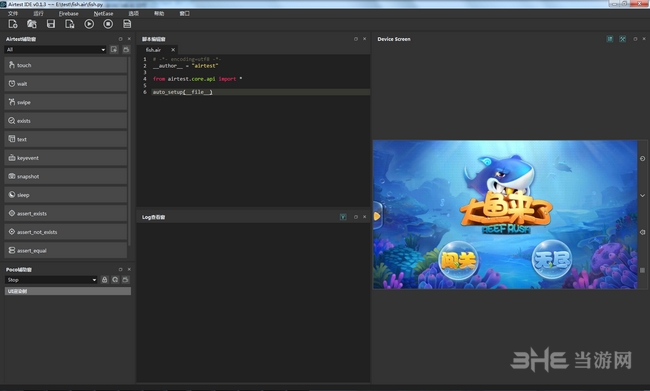Viewport: 650px width, 391px height.
Task: Open the Firebase menu
Action: [x=68, y=14]
